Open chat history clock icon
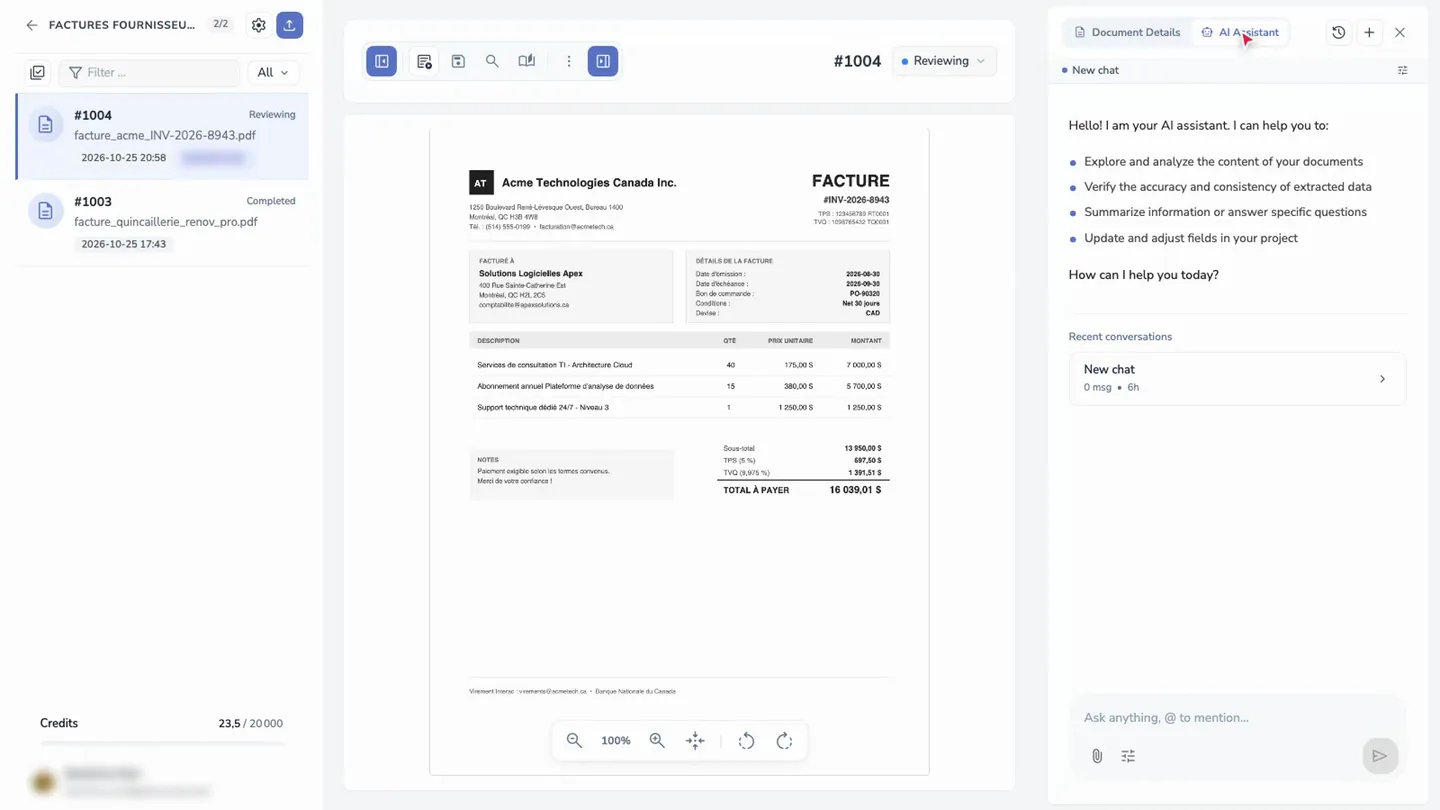 1339,32
